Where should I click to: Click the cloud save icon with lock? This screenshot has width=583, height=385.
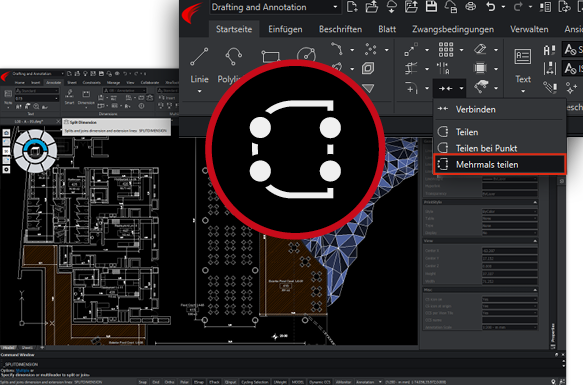pyautogui.click(x=451, y=7)
